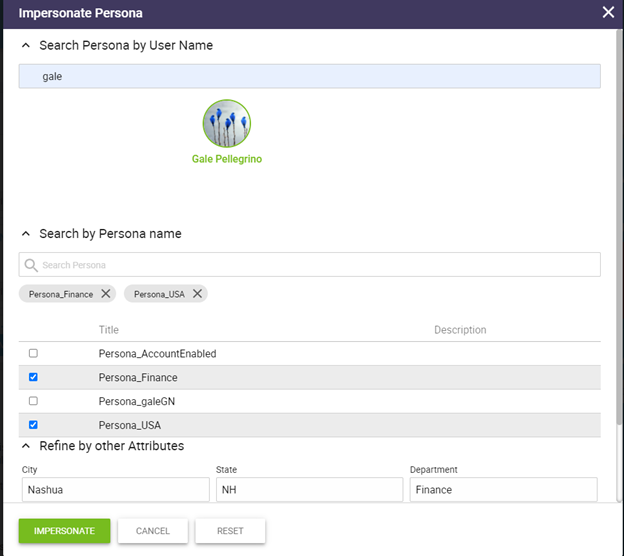Image resolution: width=624 pixels, height=556 pixels.
Task: Close the Impersonate Persona dialog
Action: click(x=607, y=13)
